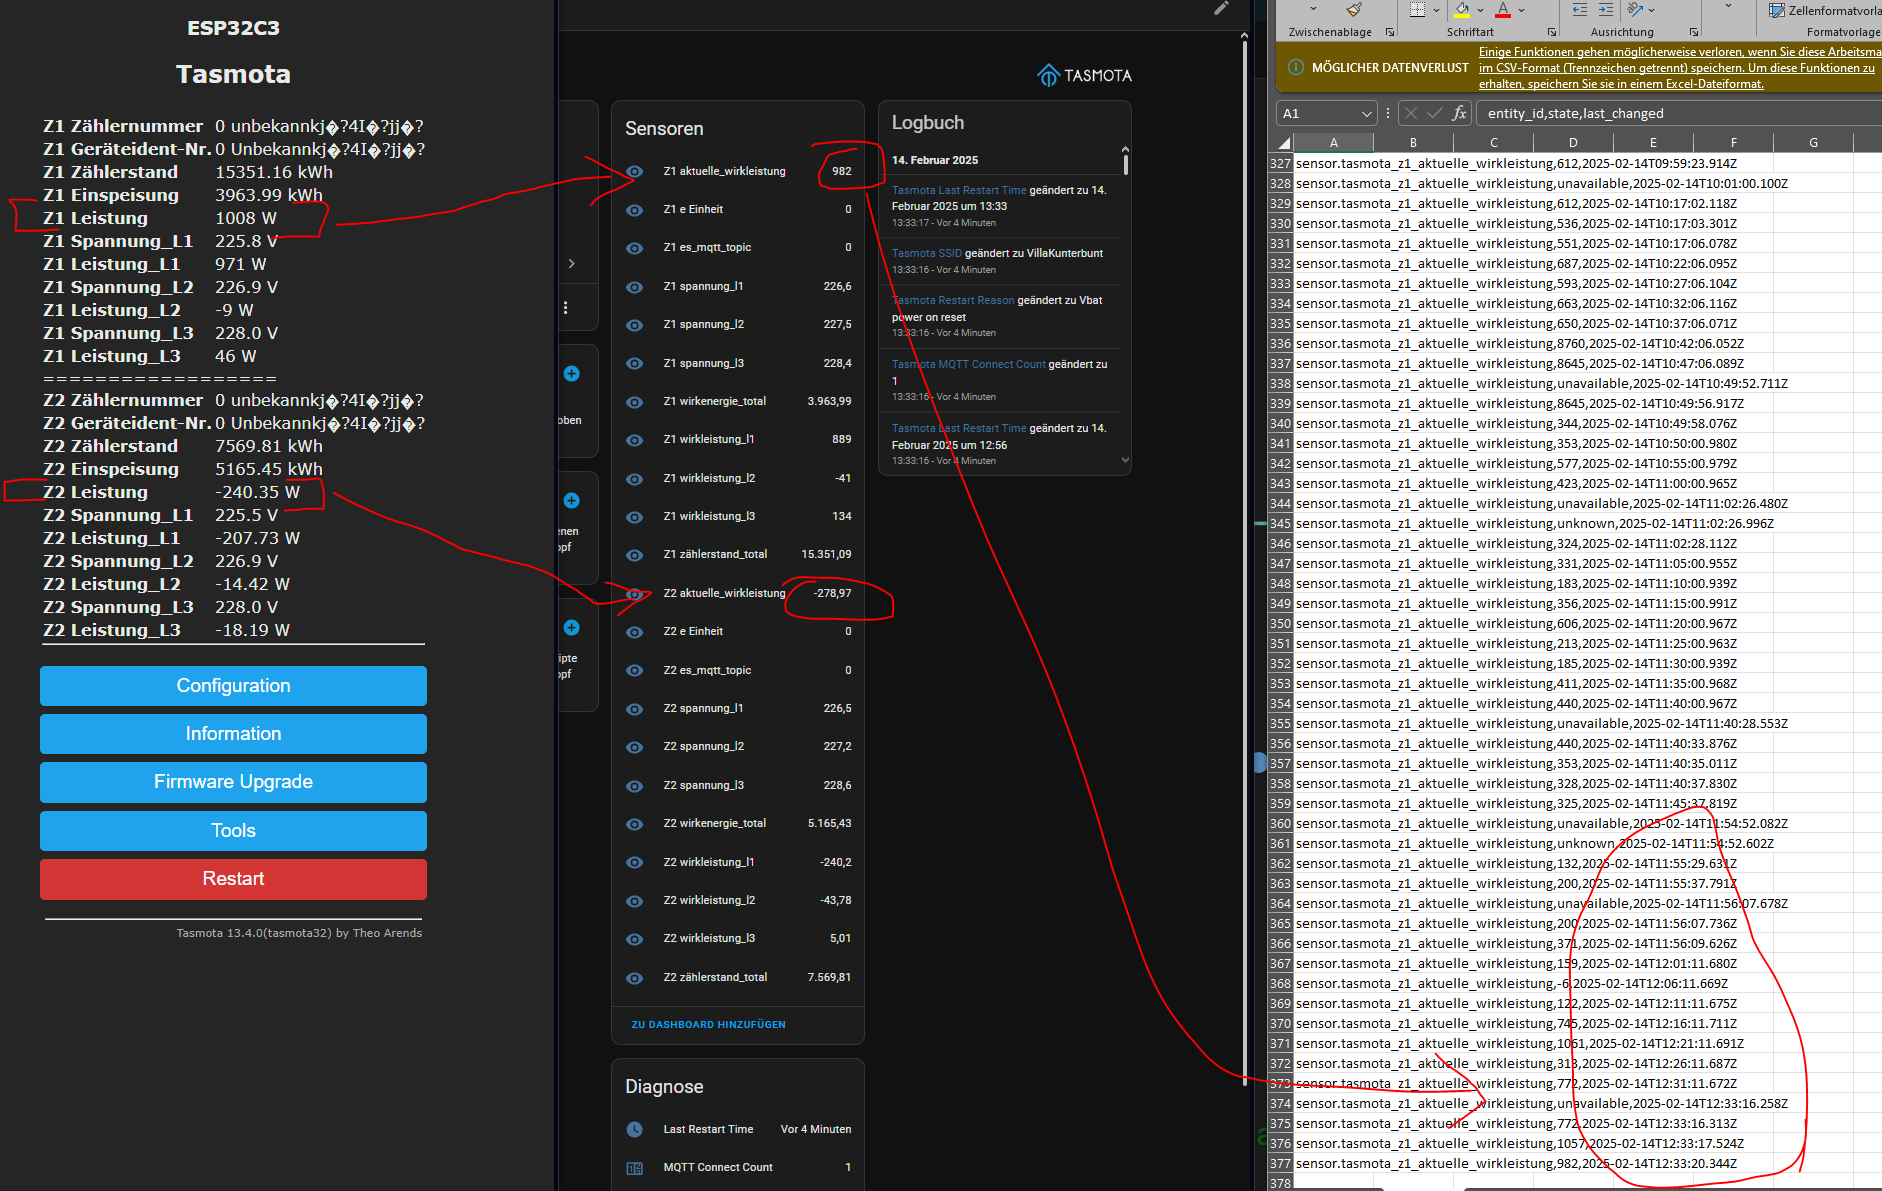Screen dimensions: 1882x1191
Task: Click the Format Painter brush icon
Action: 1353,10
